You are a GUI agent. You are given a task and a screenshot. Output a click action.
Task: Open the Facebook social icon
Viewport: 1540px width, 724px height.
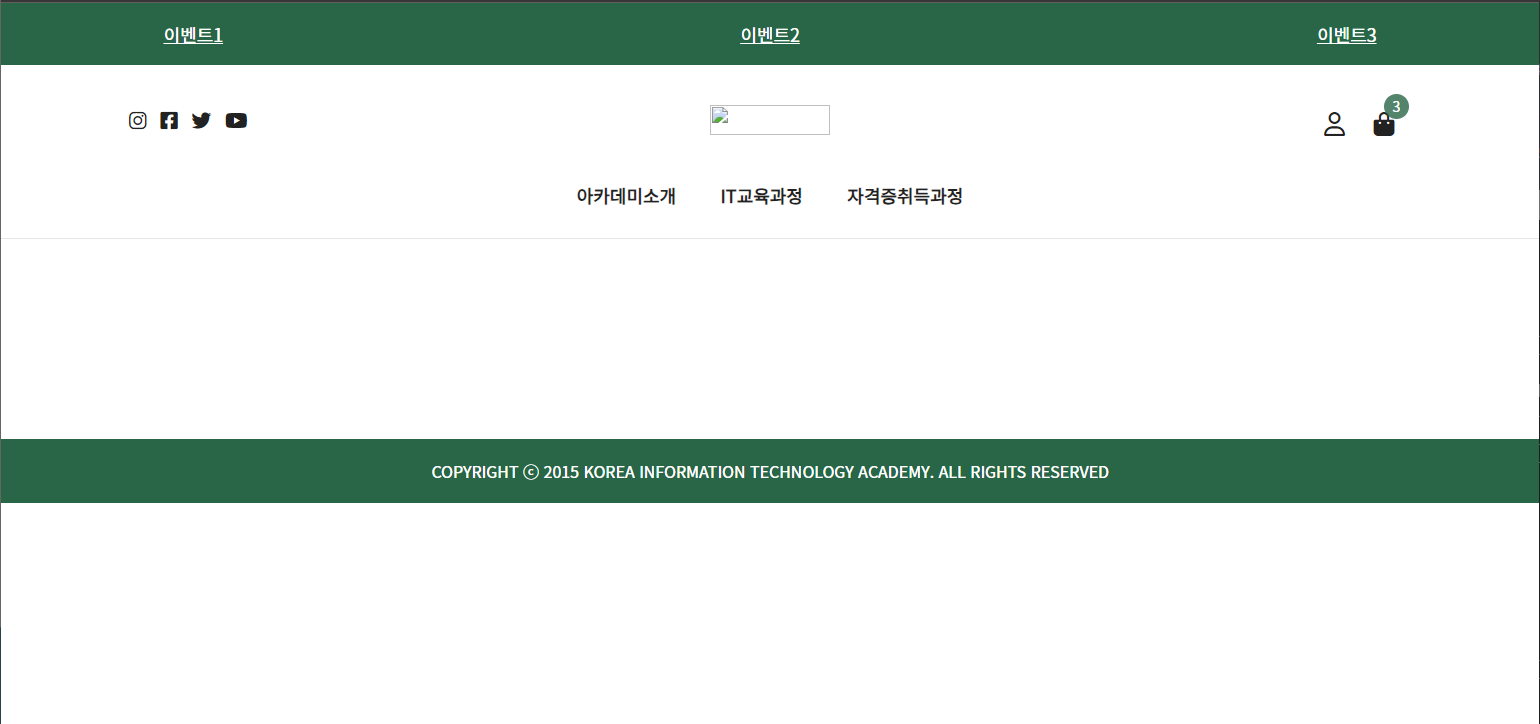[x=169, y=121]
